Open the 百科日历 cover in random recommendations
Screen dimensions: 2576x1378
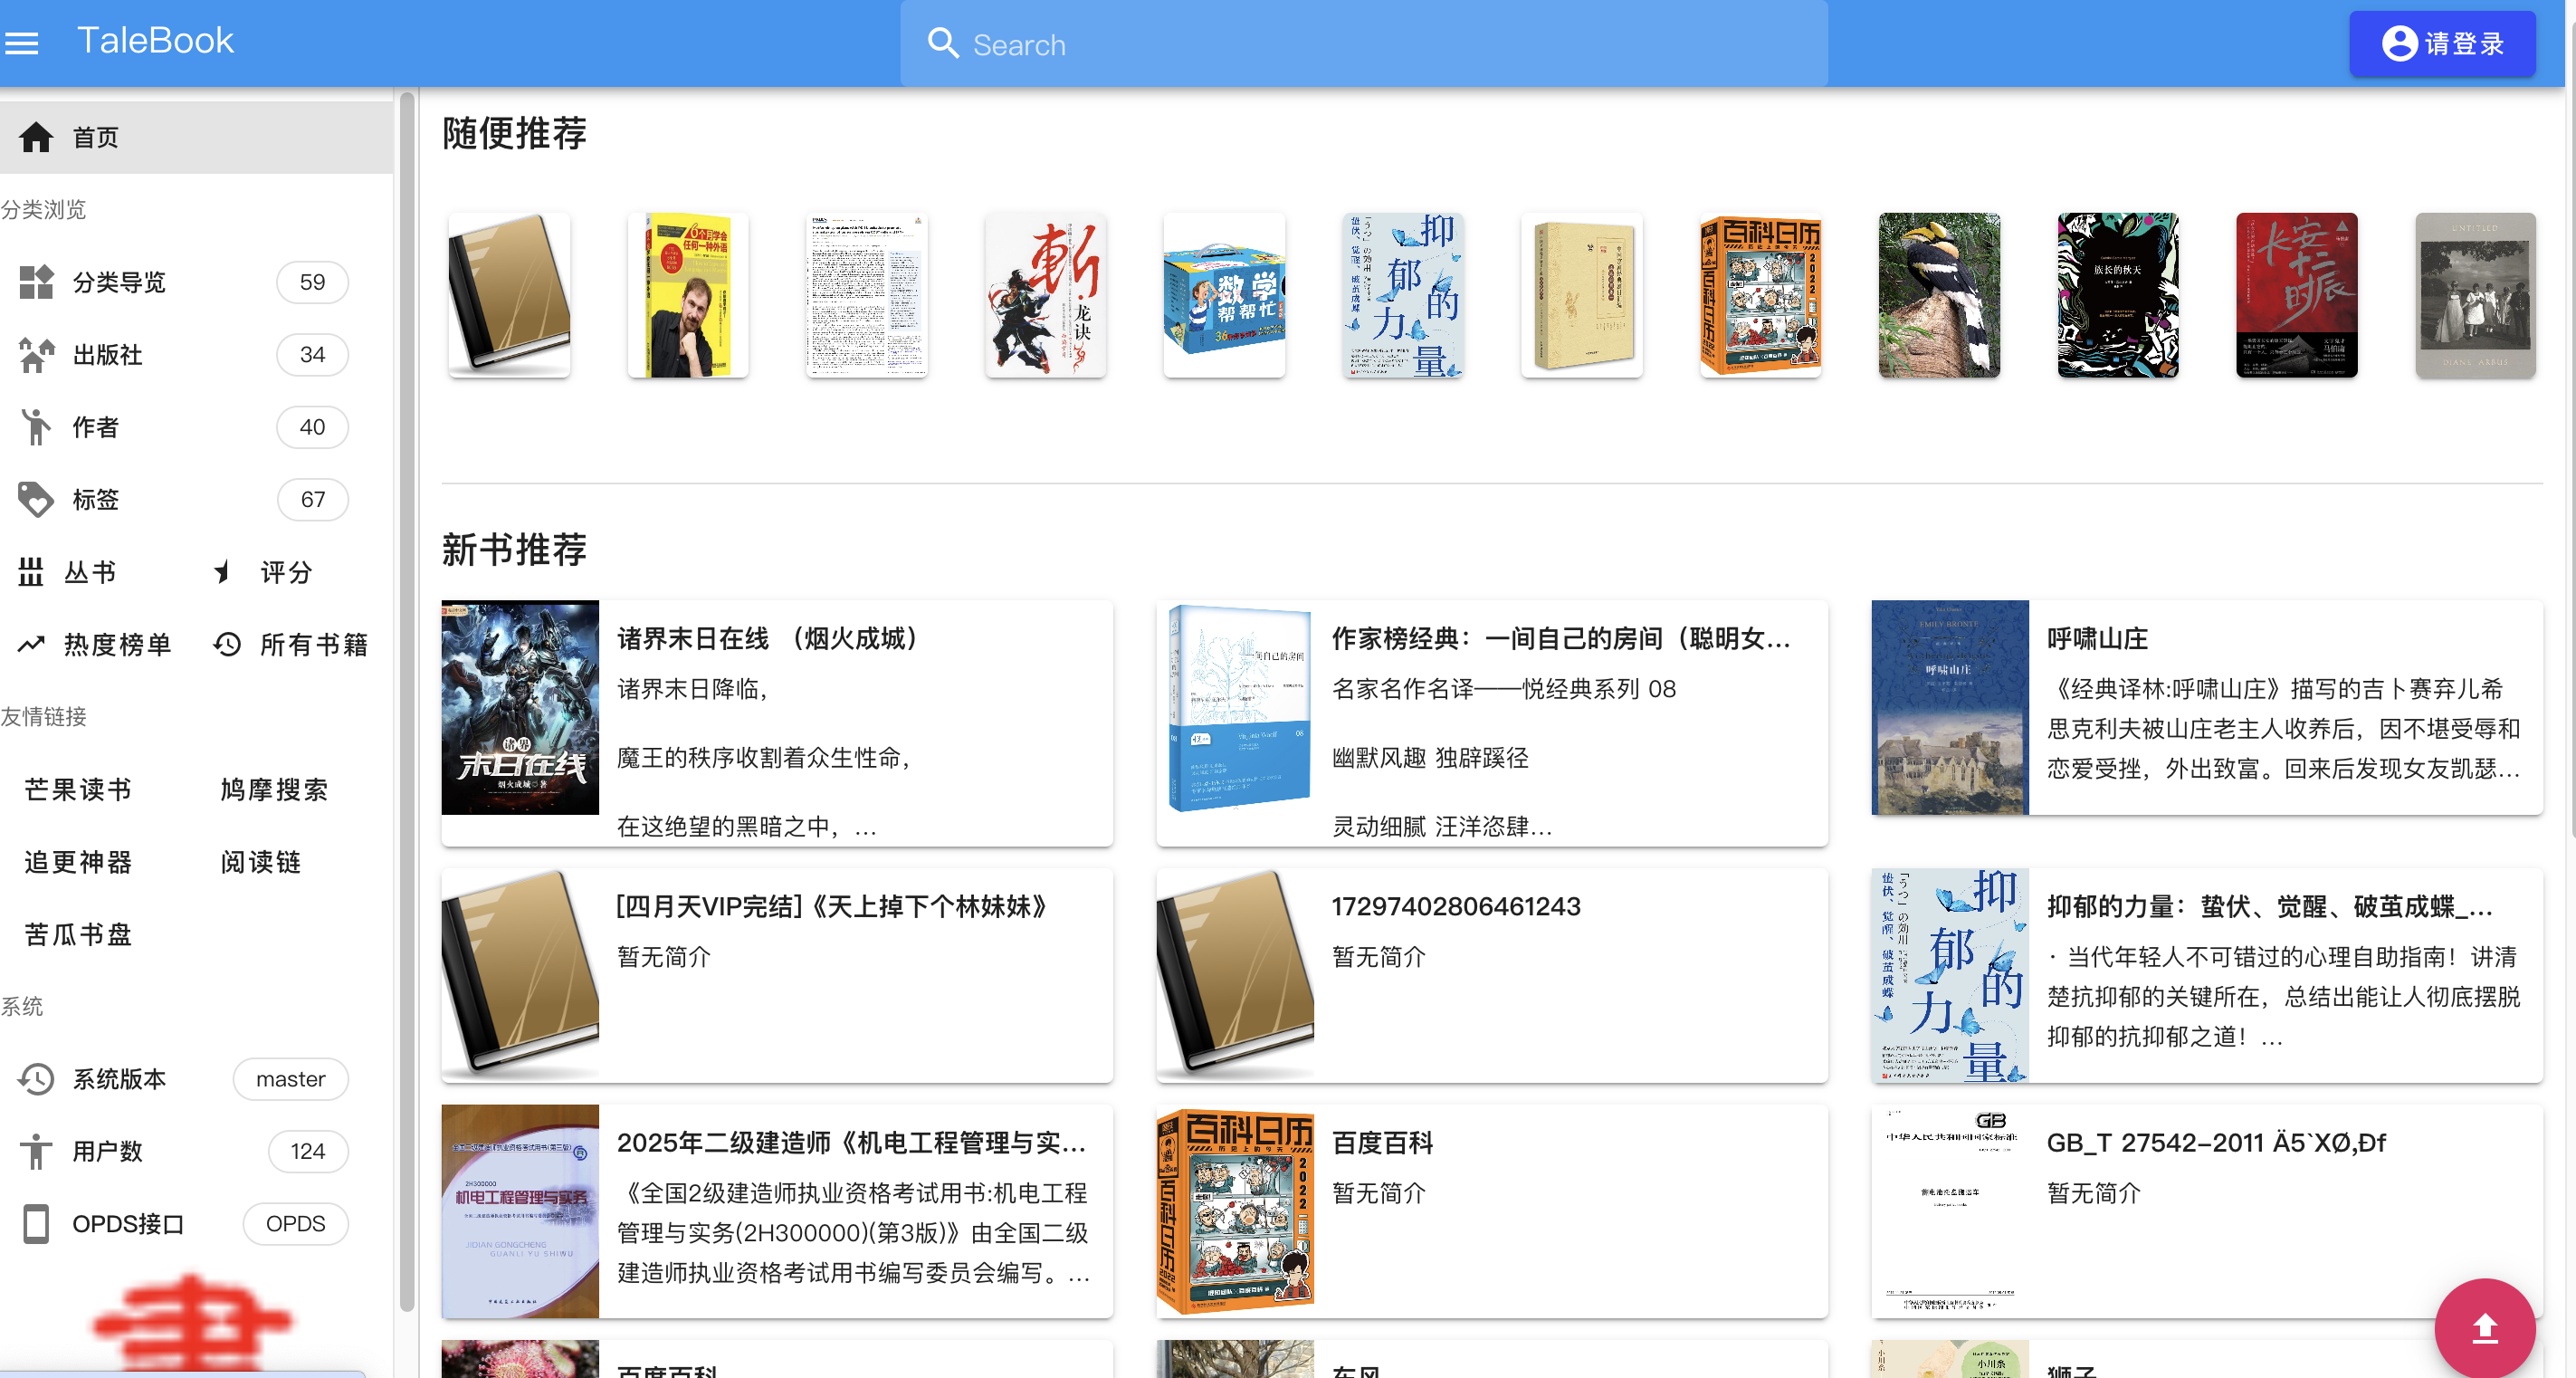pos(1760,296)
